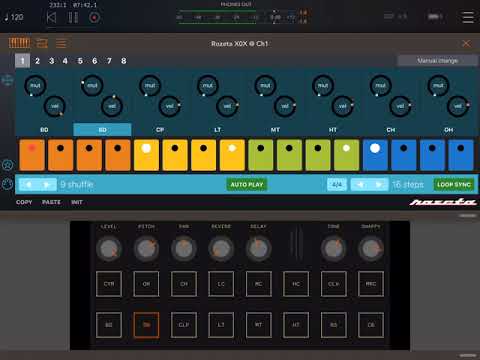Open the star favorites icon in sidebar
The height and width of the screenshot is (360, 480).
point(7,165)
